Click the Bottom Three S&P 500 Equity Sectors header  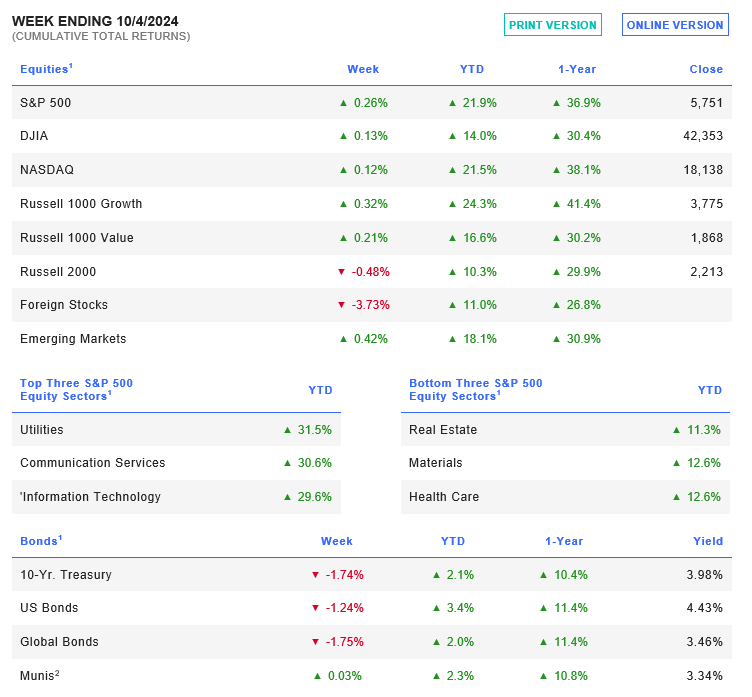pyautogui.click(x=476, y=390)
